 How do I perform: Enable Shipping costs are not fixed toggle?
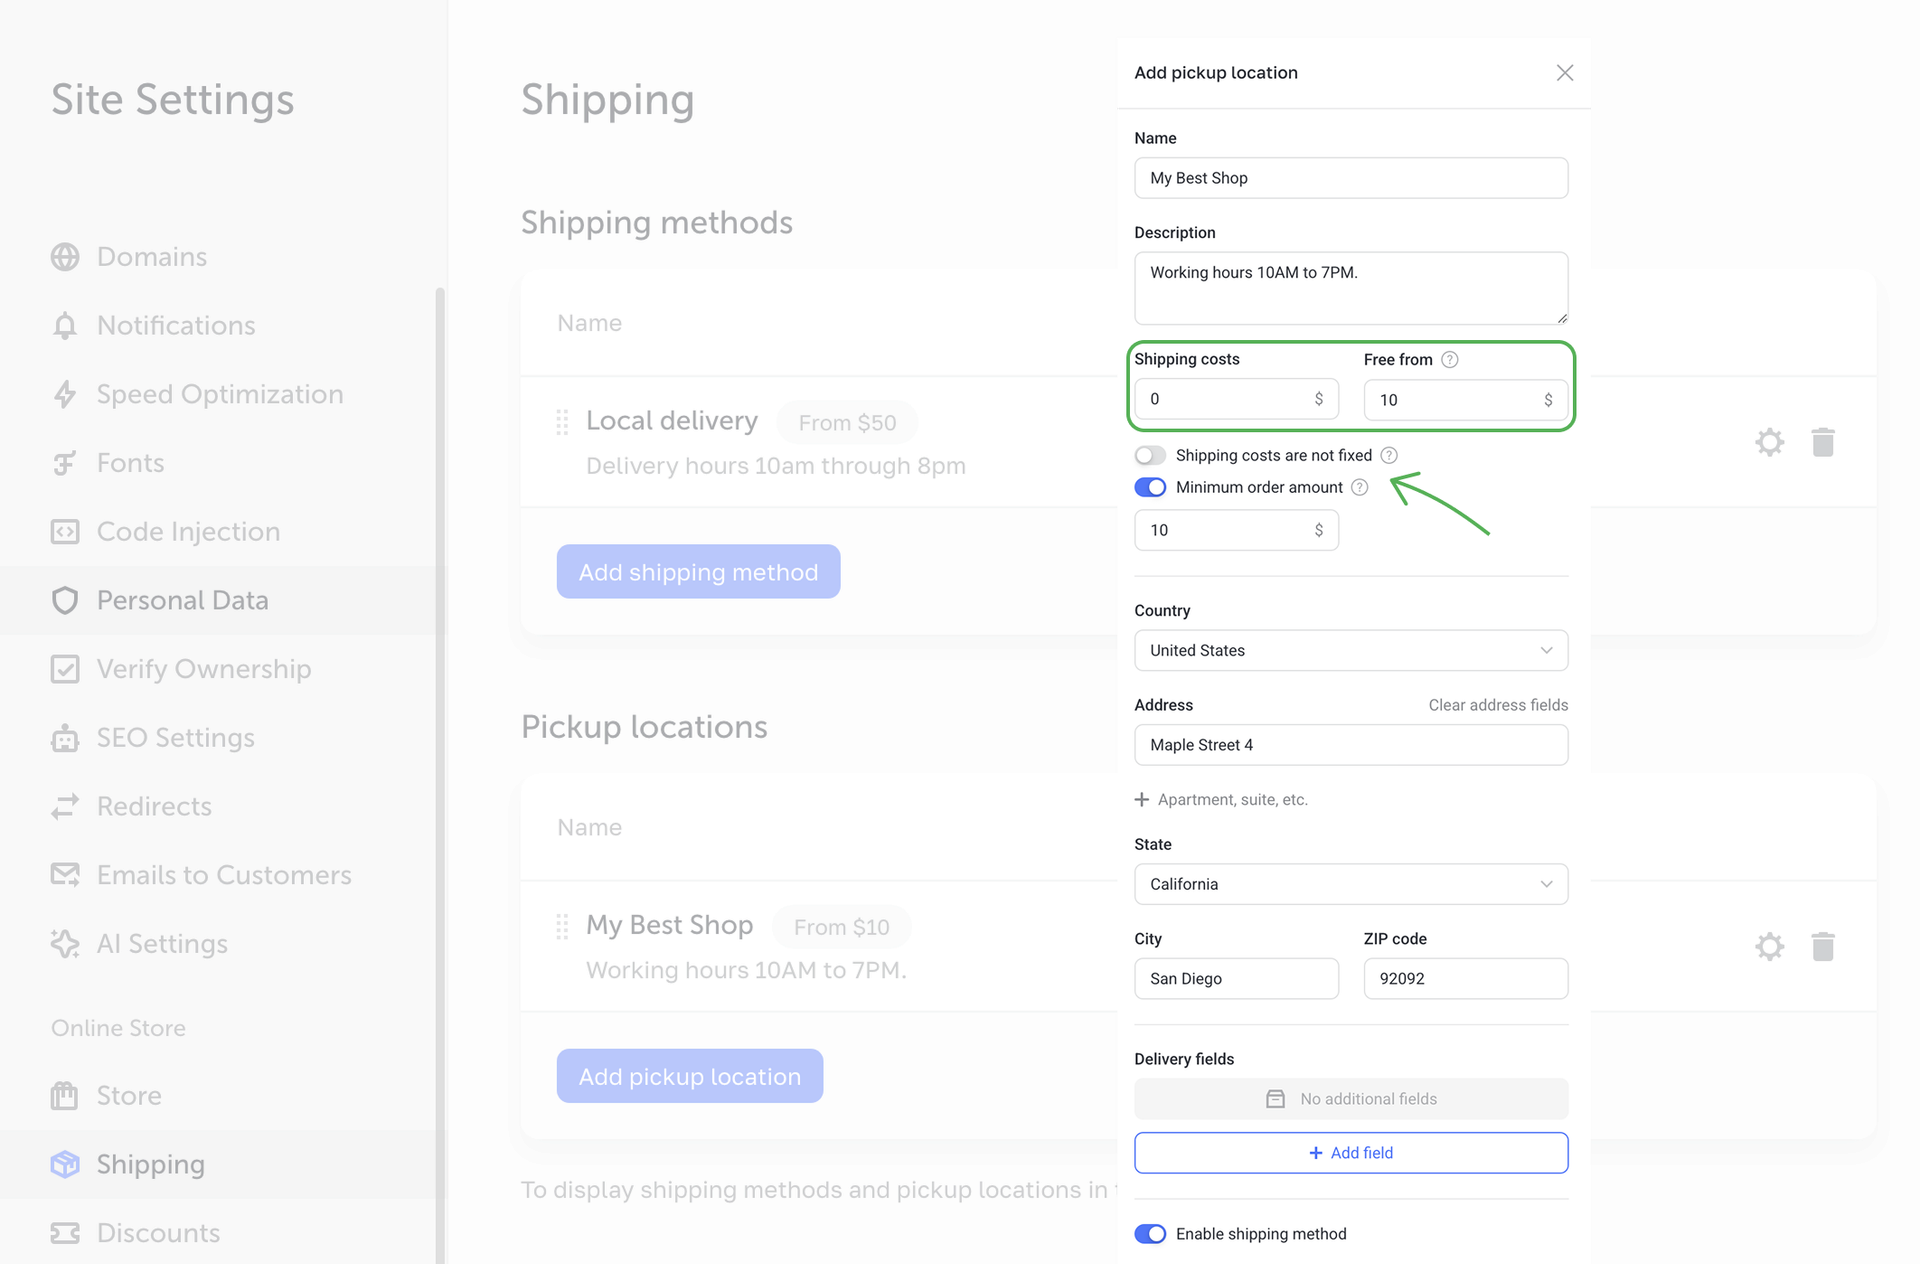[1150, 455]
